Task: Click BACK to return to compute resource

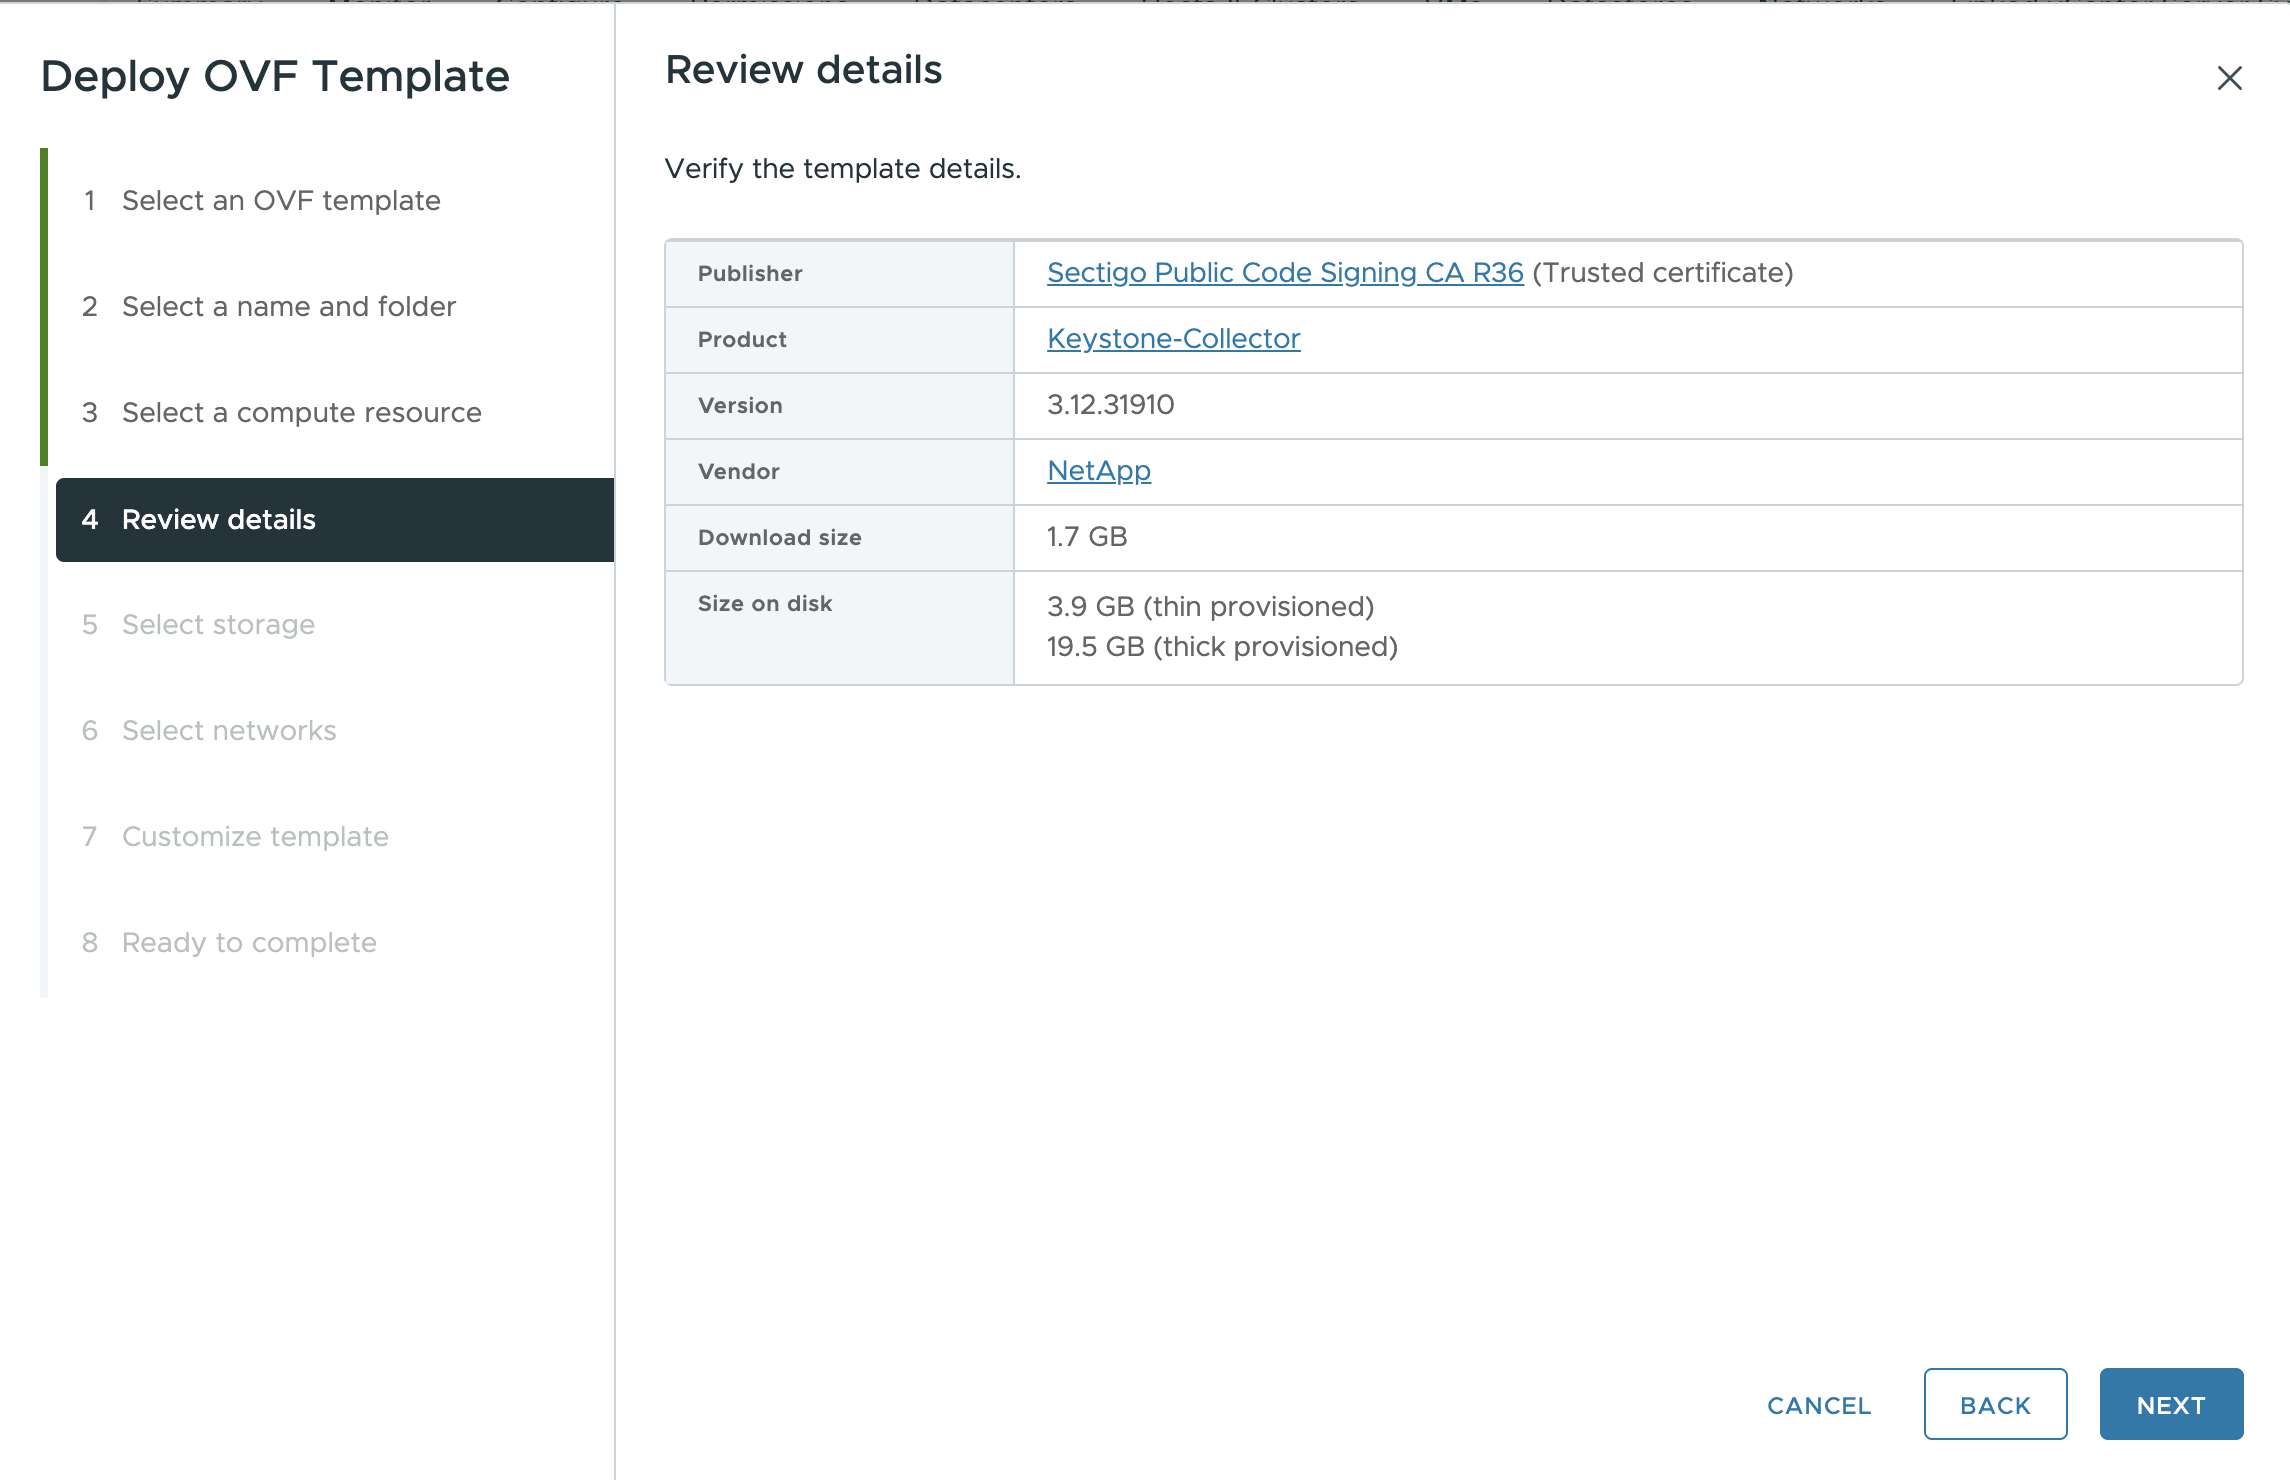Action: click(x=1993, y=1404)
